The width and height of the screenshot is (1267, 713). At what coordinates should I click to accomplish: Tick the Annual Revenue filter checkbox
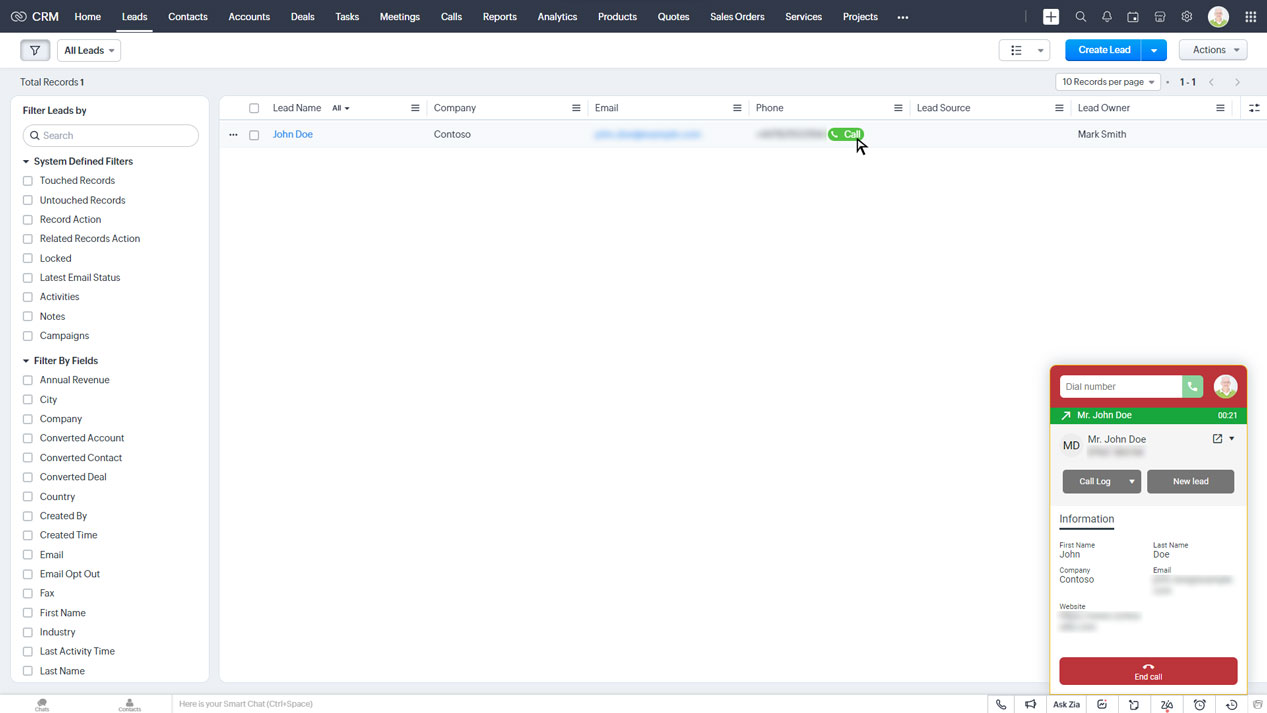(x=28, y=380)
